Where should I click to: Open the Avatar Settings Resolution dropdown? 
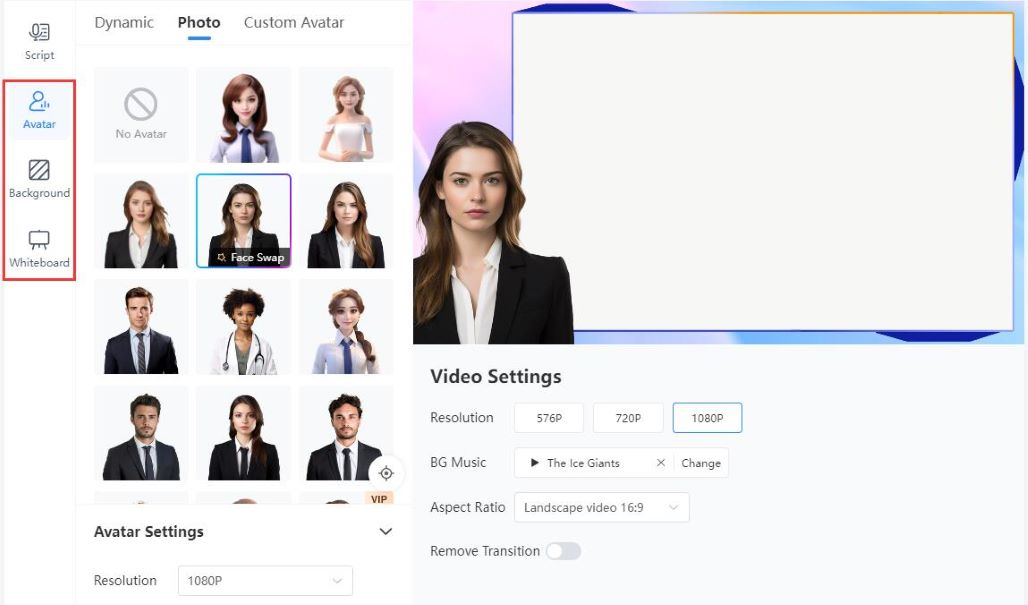(x=264, y=580)
